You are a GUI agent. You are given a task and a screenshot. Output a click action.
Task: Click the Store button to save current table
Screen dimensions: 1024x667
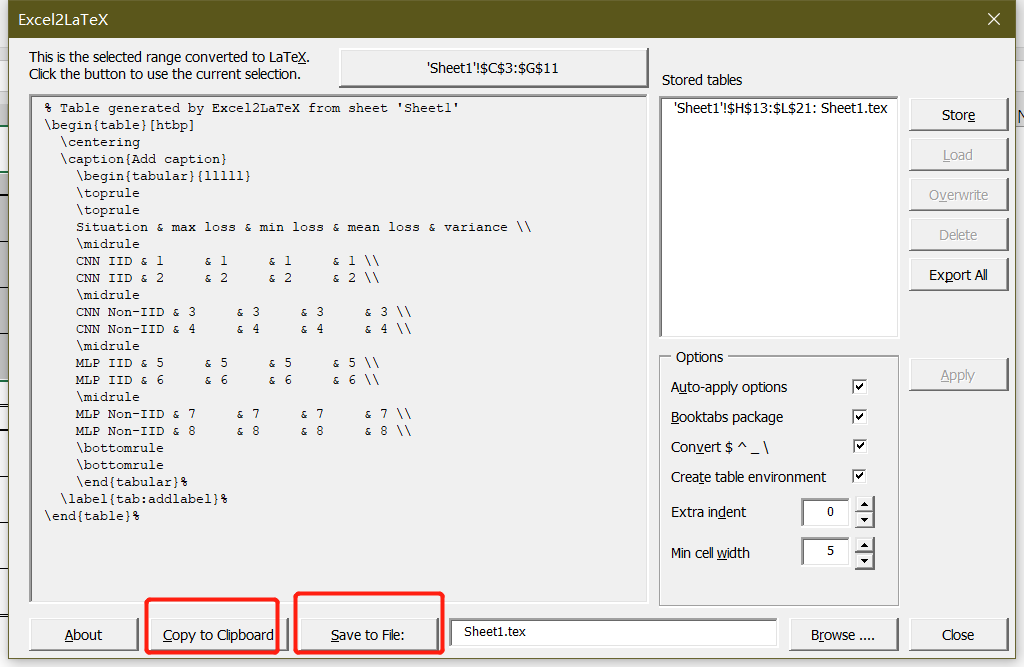tap(957, 114)
